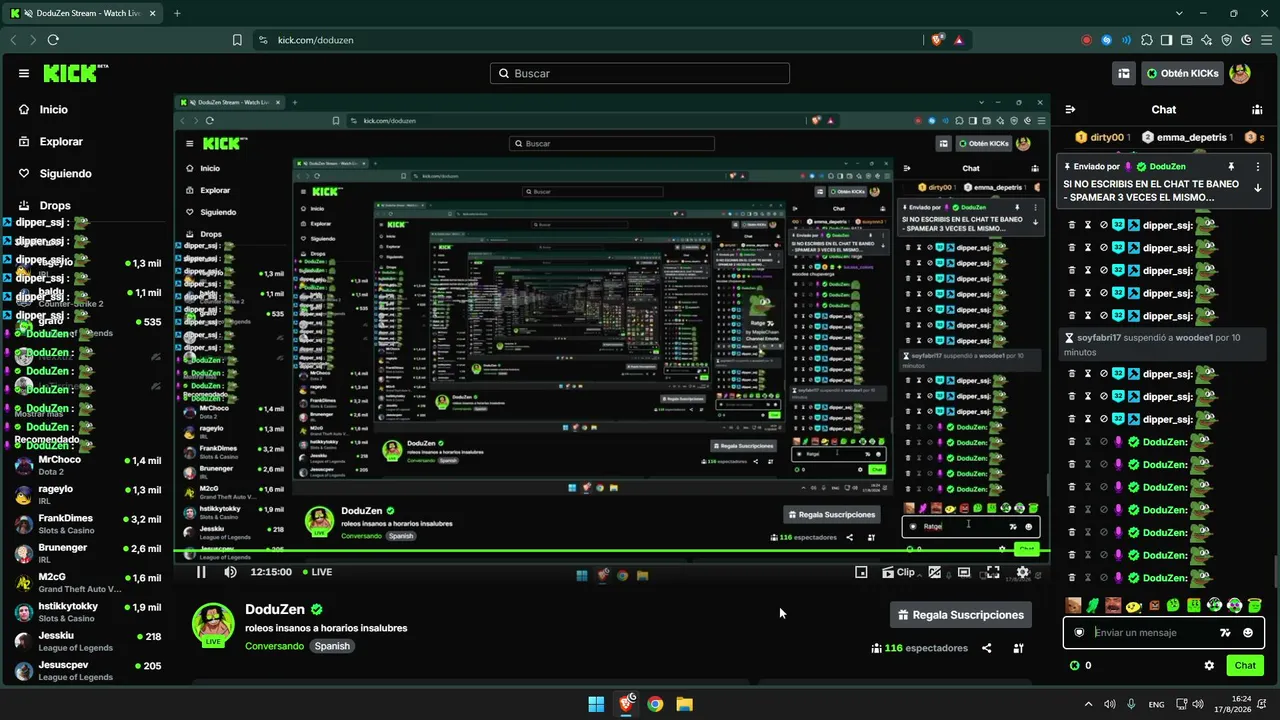Click the Spanish language tag
Image resolution: width=1280 pixels, height=720 pixels.
coord(332,646)
